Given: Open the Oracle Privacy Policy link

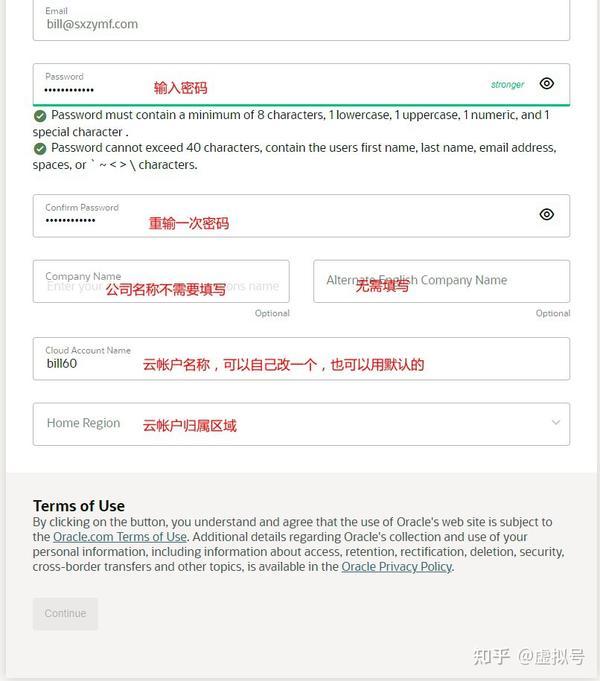Looking at the screenshot, I should tap(397, 567).
